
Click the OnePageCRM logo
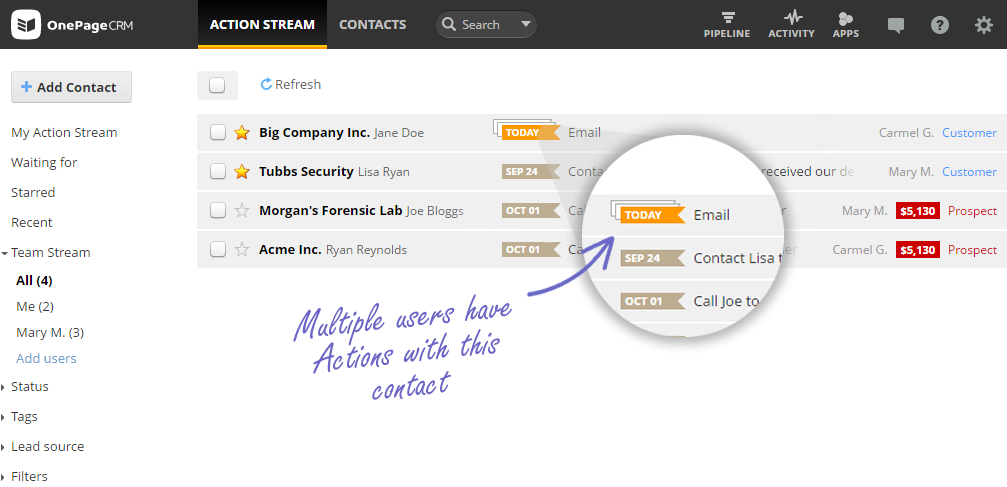coord(72,25)
